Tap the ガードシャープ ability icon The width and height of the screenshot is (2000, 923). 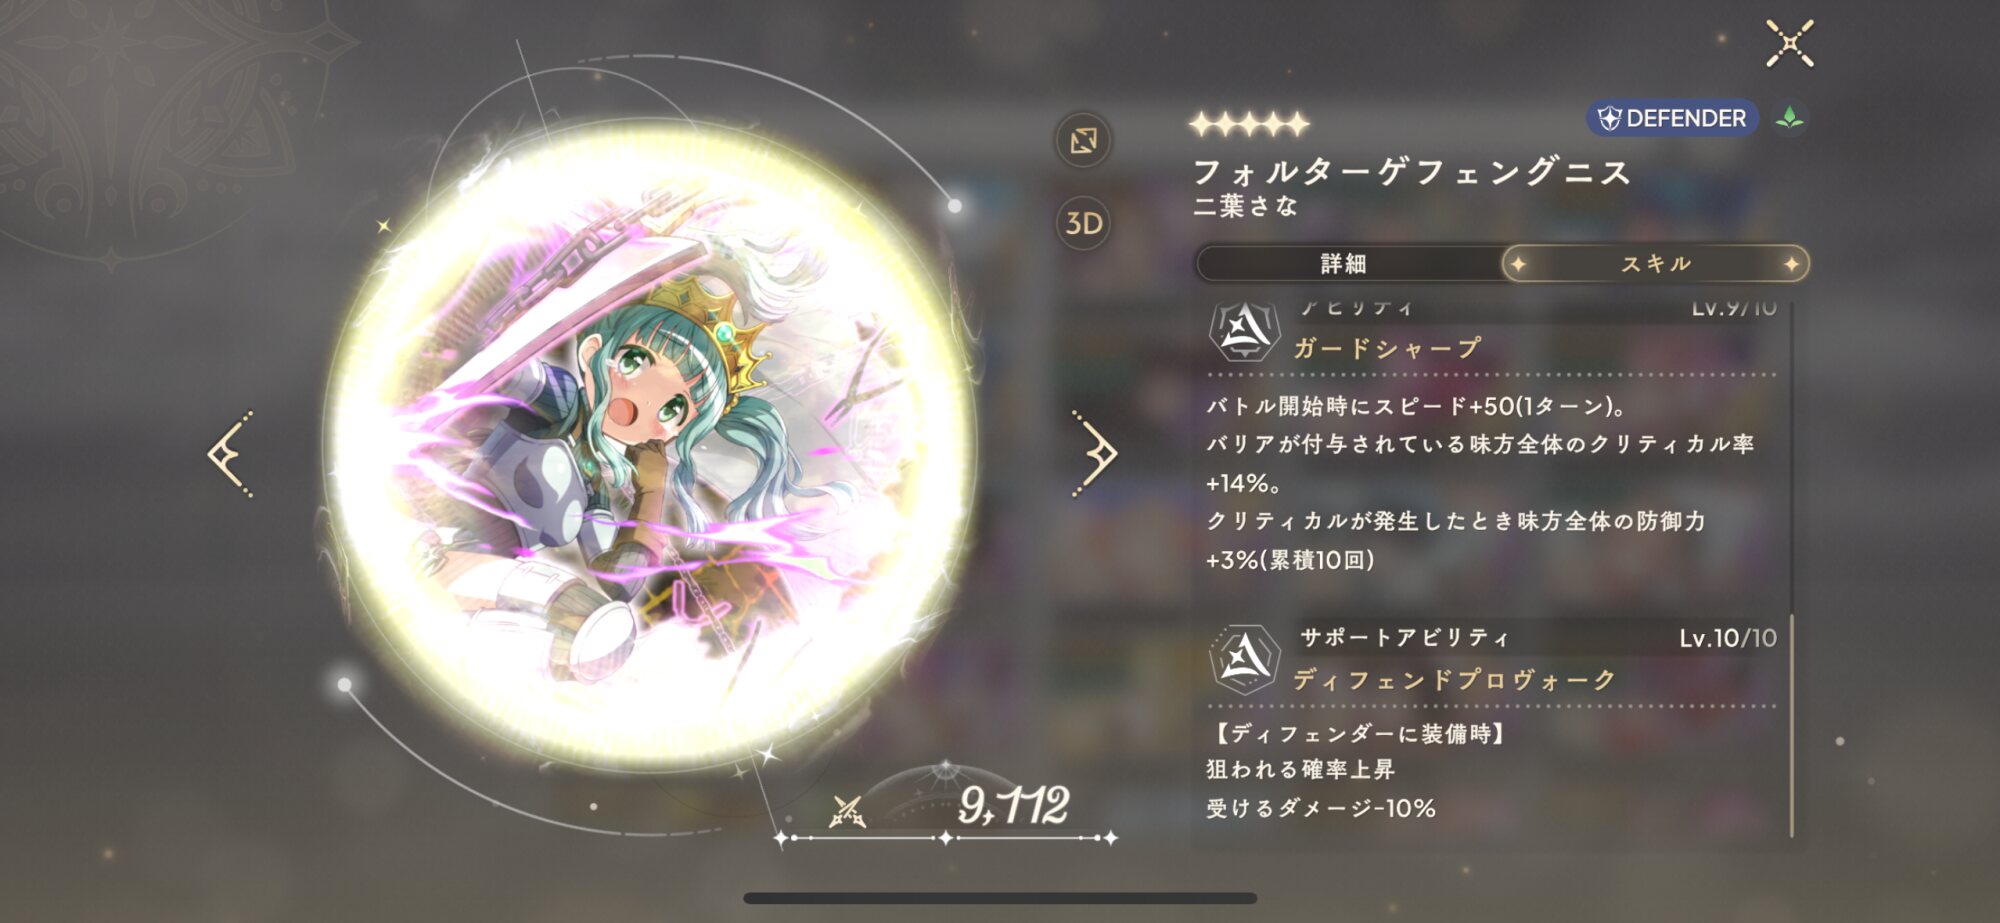(x=1244, y=331)
